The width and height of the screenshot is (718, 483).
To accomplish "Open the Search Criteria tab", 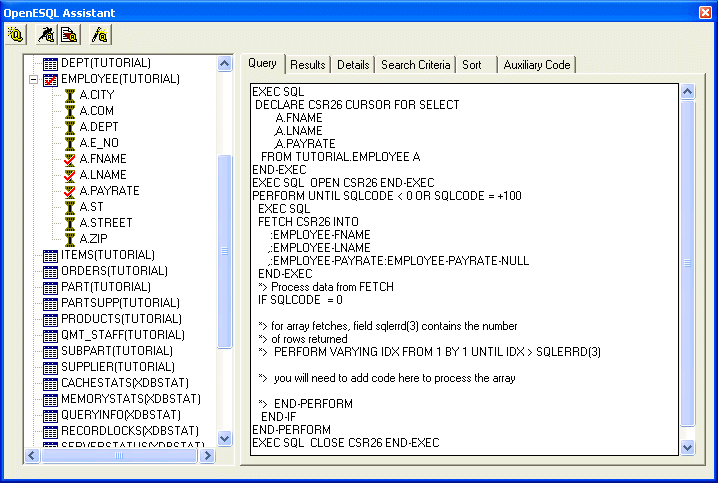I will point(415,65).
